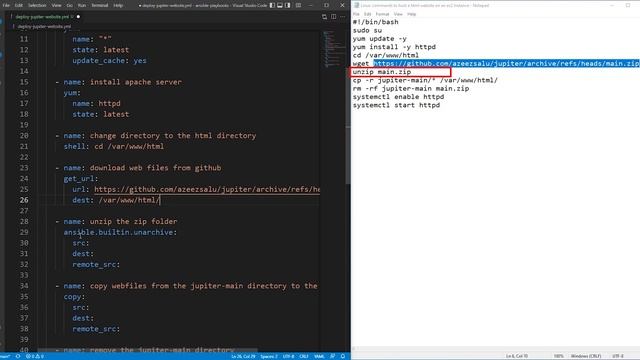This screenshot has height=360, width=640.
Task: Open the File menu in VS Code
Action: (x=6, y=5)
